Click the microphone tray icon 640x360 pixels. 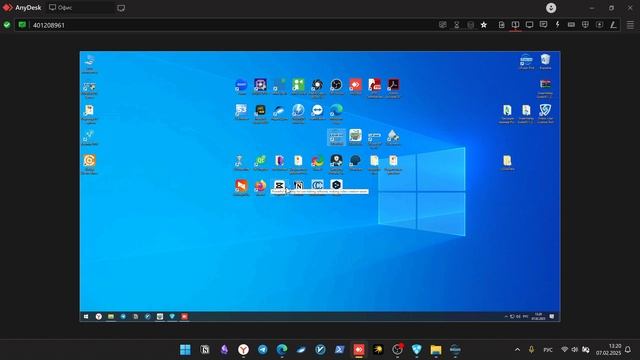tap(531, 350)
